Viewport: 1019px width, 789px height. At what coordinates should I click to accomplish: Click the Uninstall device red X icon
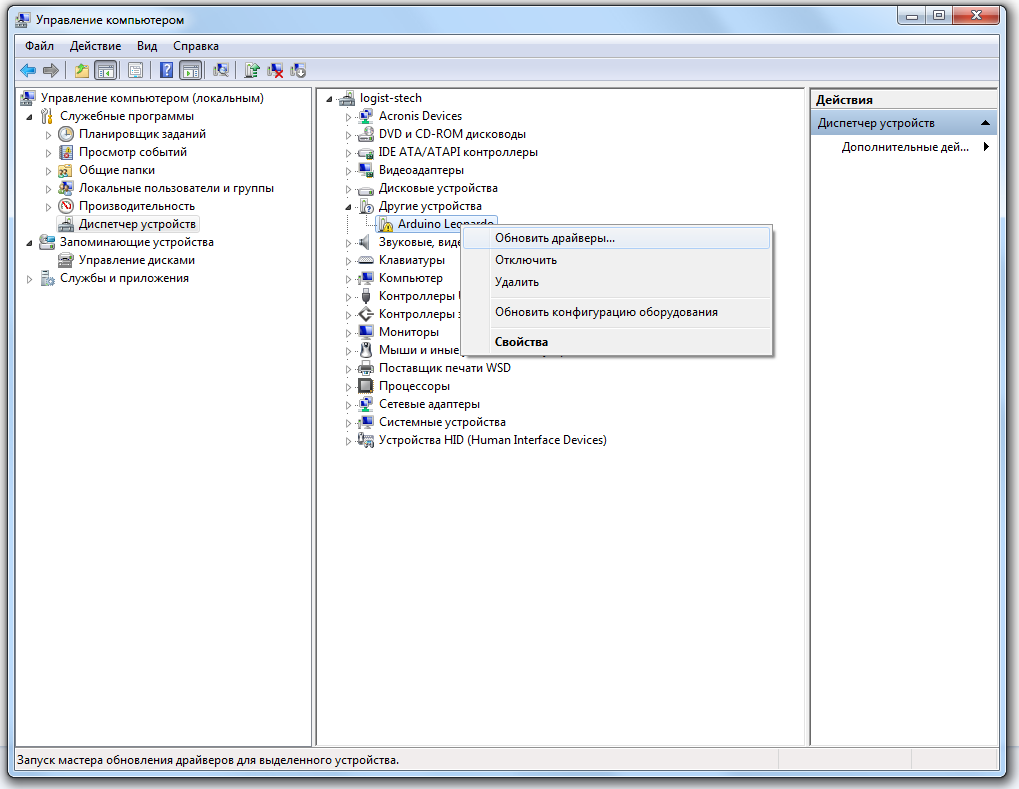tap(275, 70)
